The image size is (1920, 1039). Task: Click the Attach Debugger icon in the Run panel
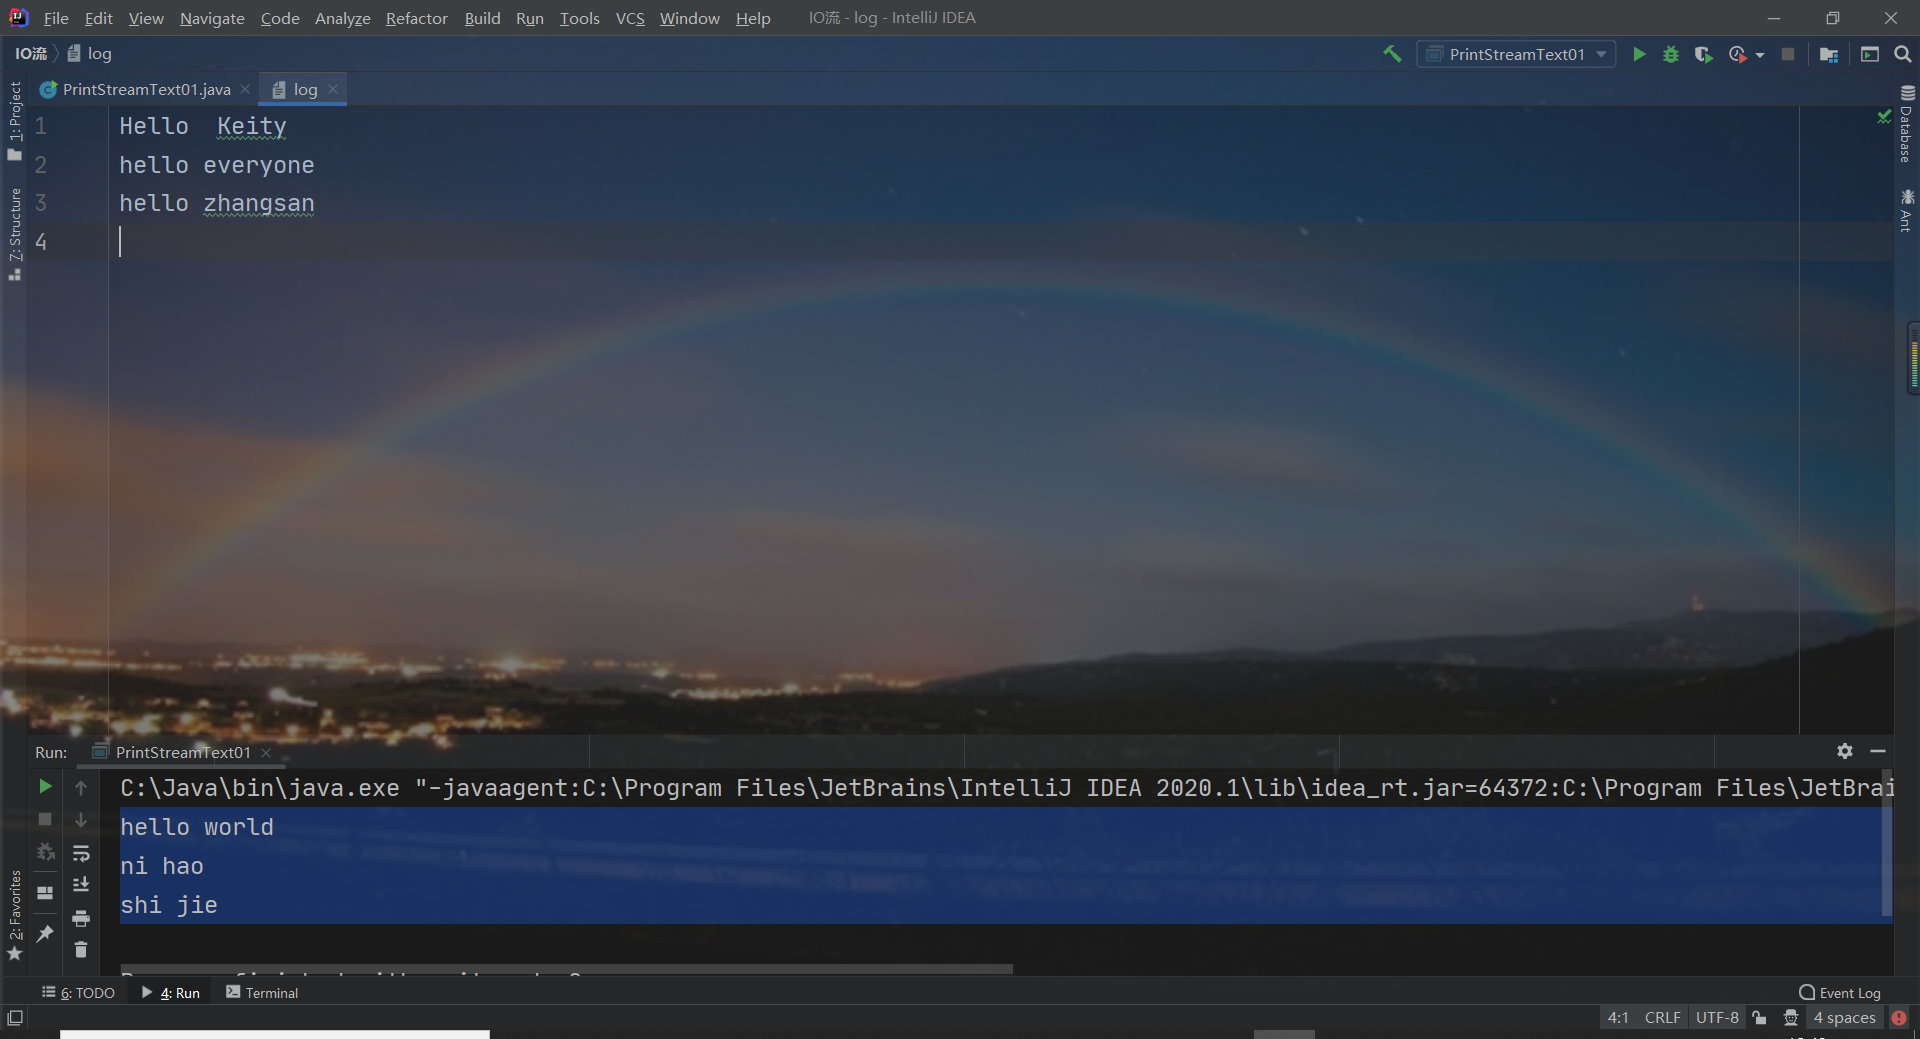[45, 852]
